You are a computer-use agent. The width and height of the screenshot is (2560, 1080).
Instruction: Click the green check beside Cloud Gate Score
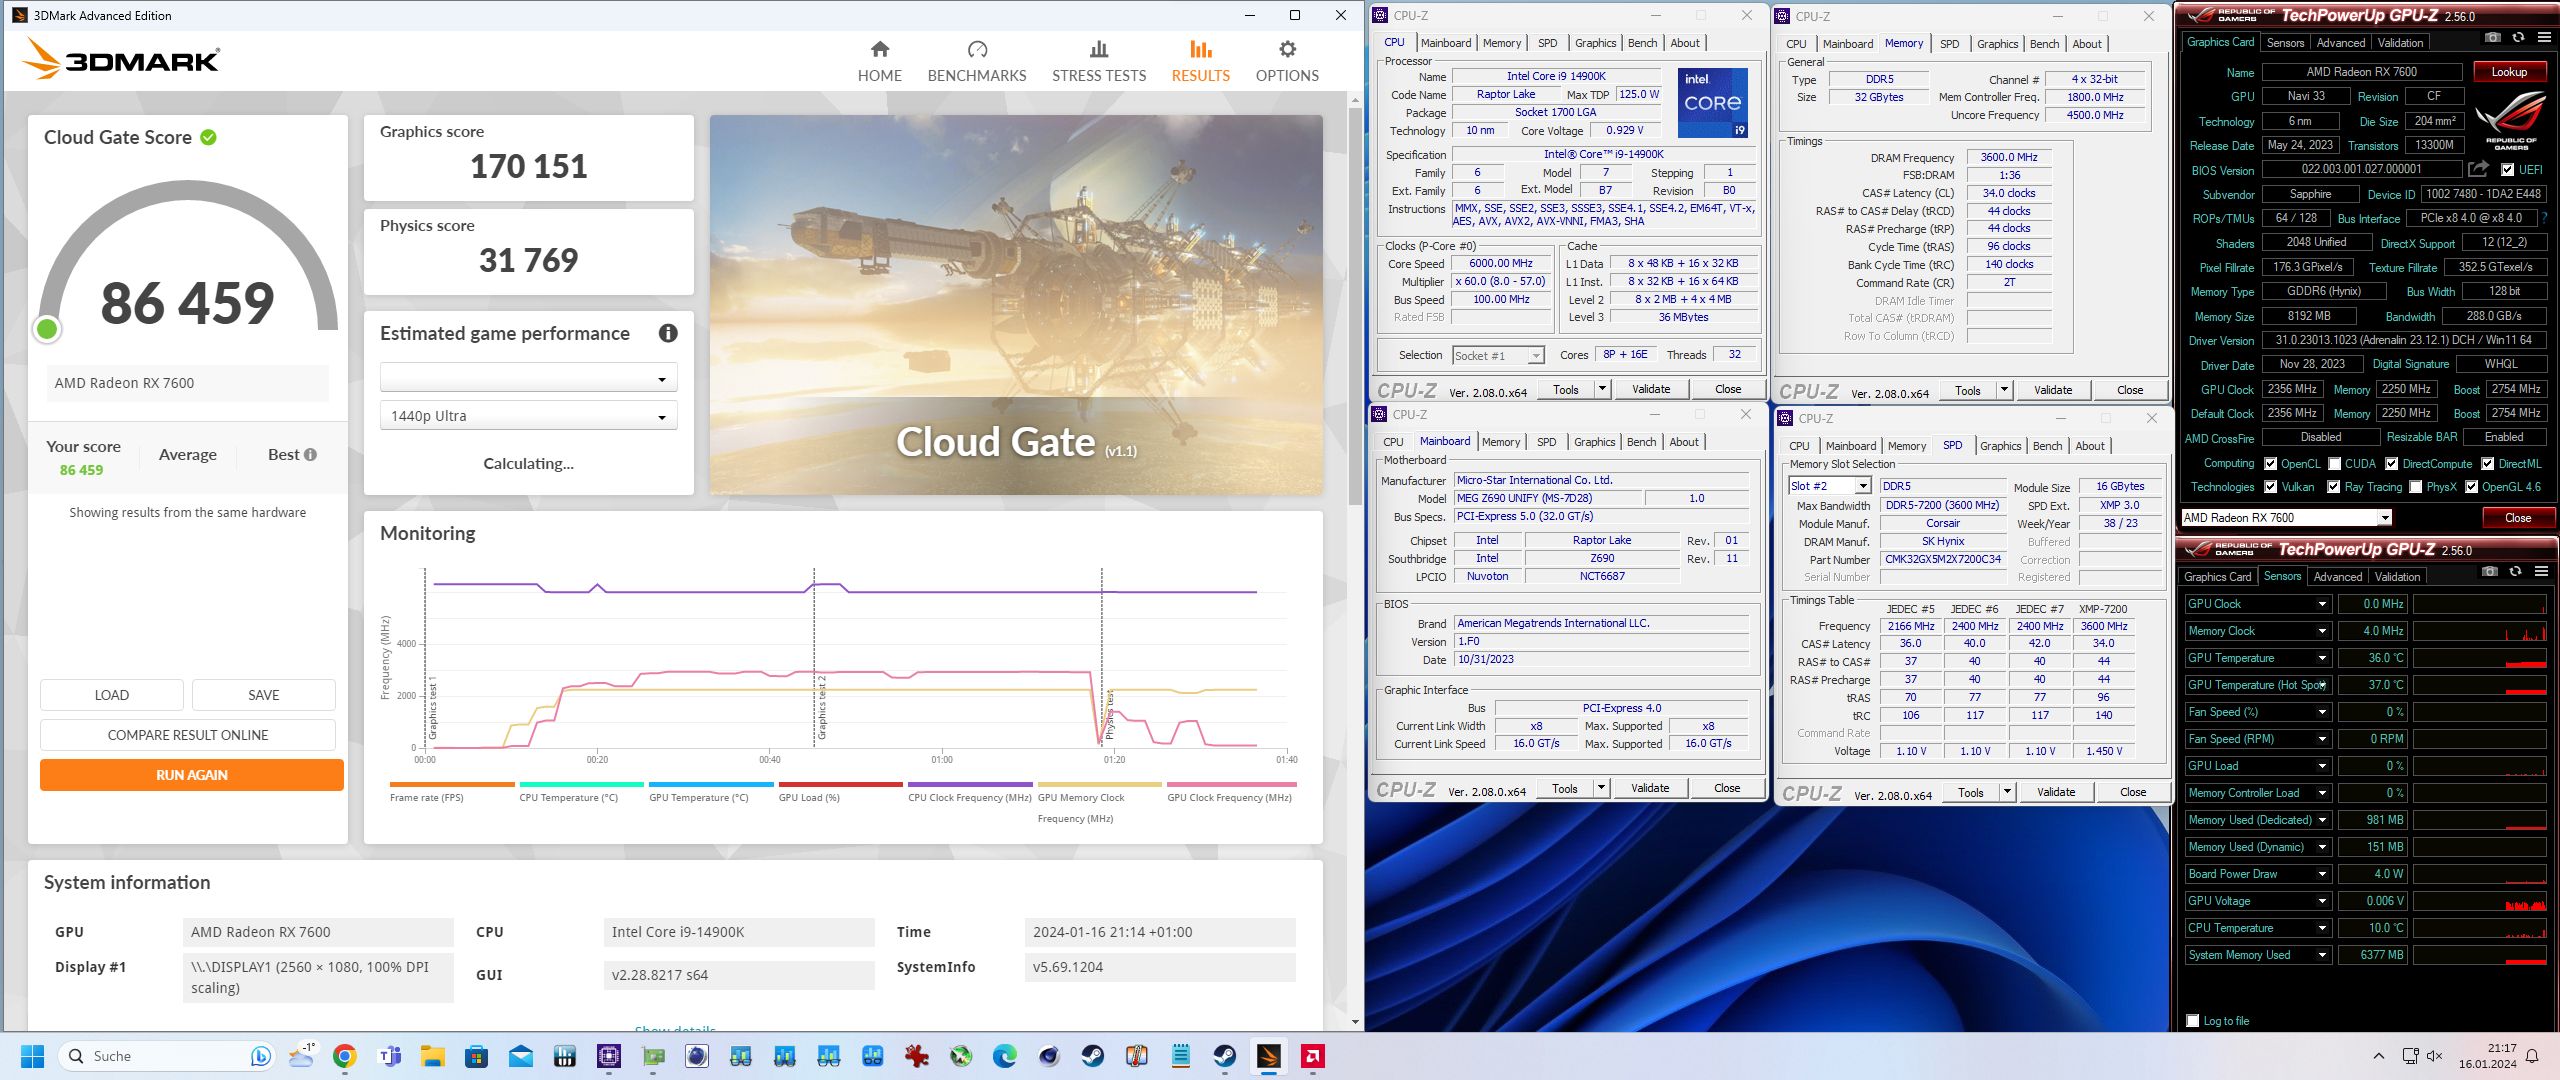coord(208,137)
